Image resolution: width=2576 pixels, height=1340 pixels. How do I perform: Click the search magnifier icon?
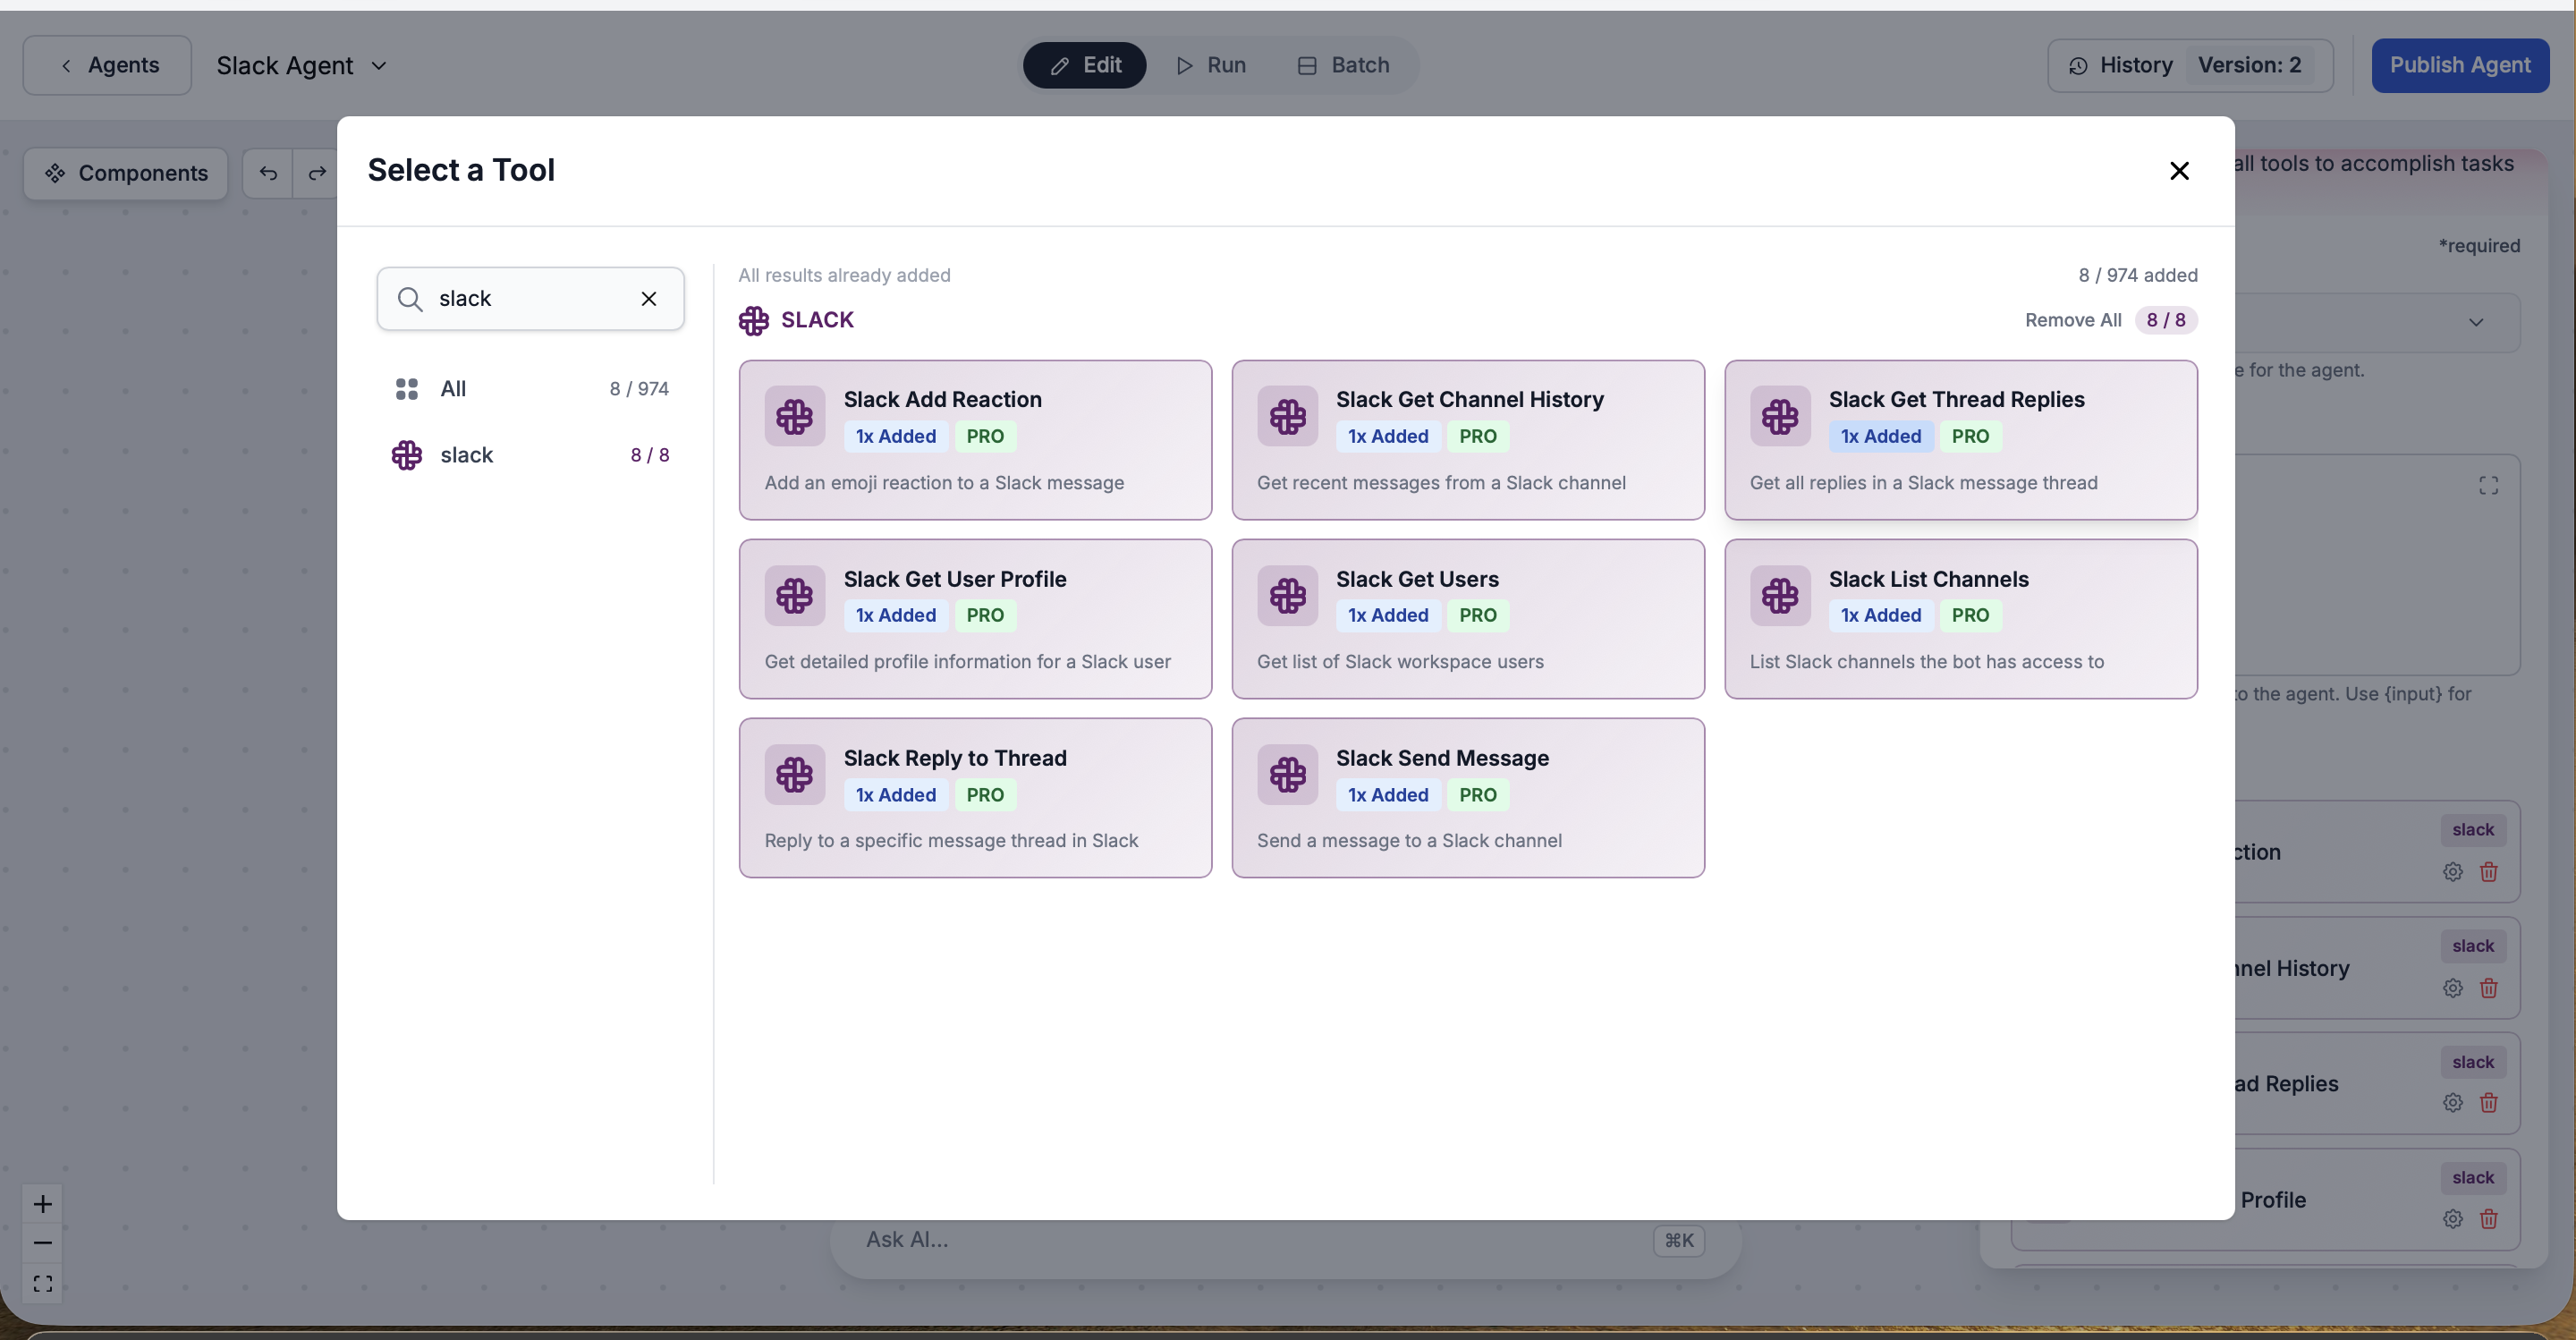410,298
